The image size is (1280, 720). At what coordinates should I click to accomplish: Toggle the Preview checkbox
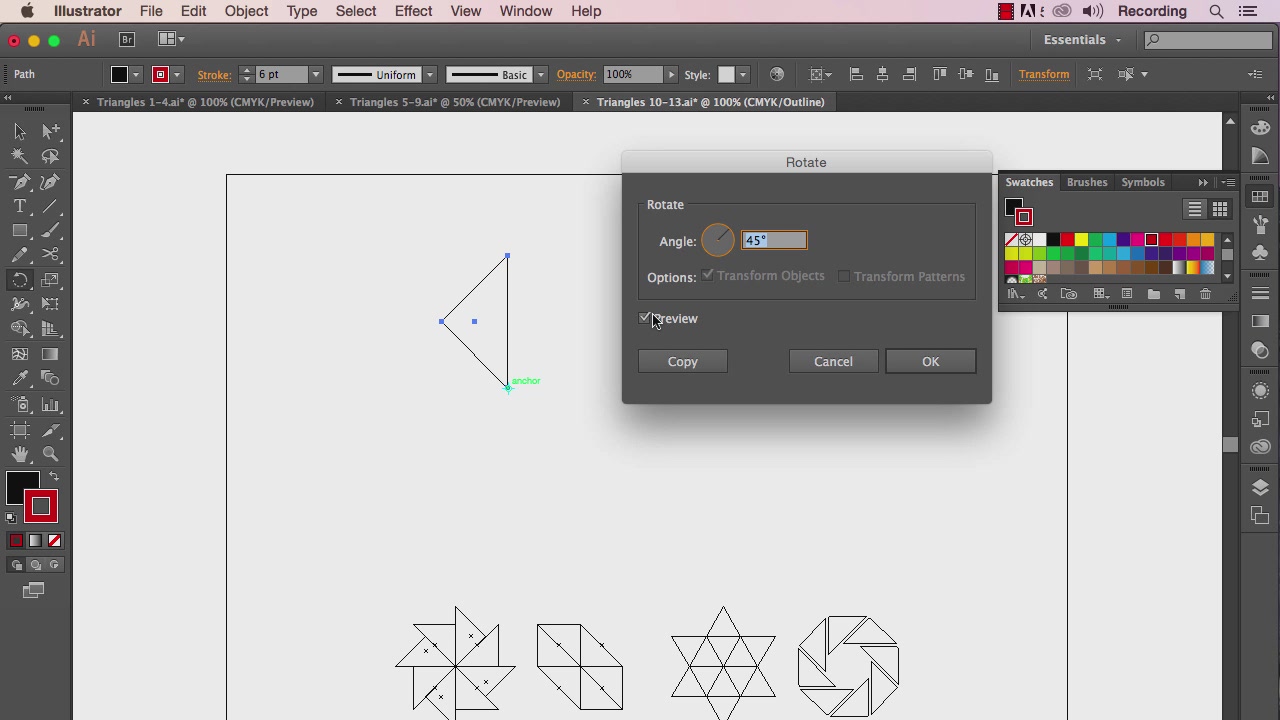pos(645,318)
